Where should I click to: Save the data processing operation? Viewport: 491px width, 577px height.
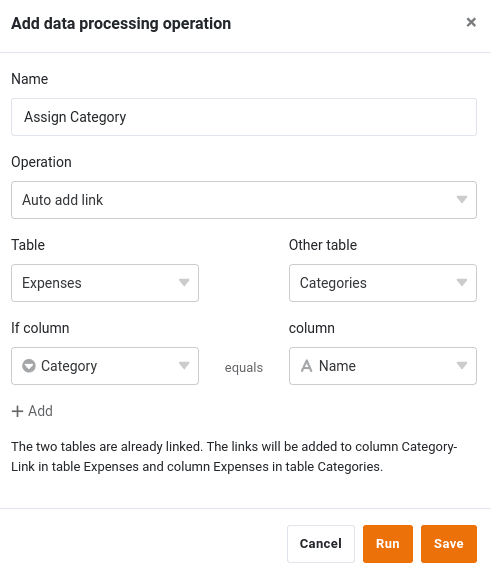coord(449,544)
